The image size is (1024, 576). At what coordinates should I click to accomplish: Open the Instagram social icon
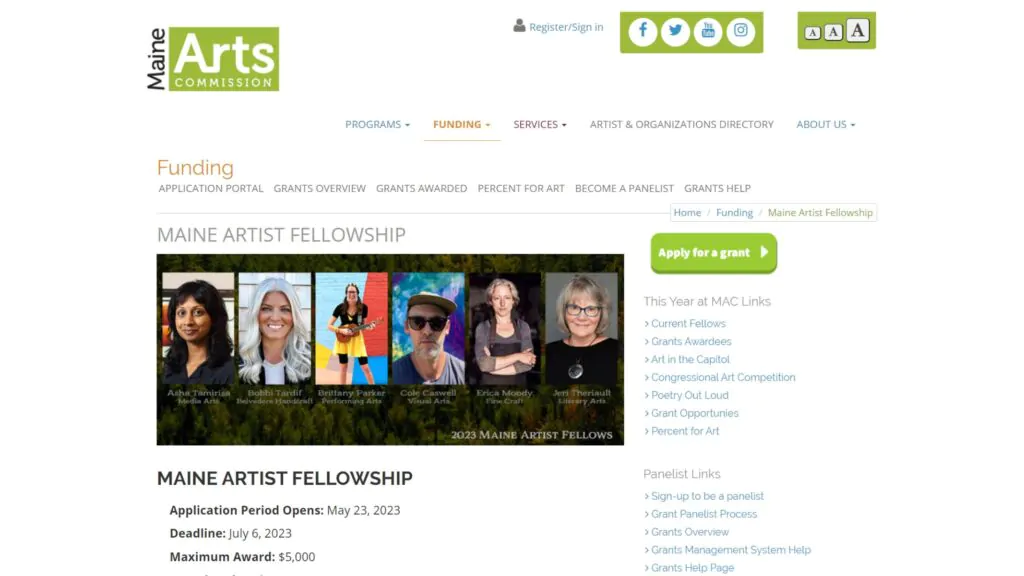pos(741,31)
